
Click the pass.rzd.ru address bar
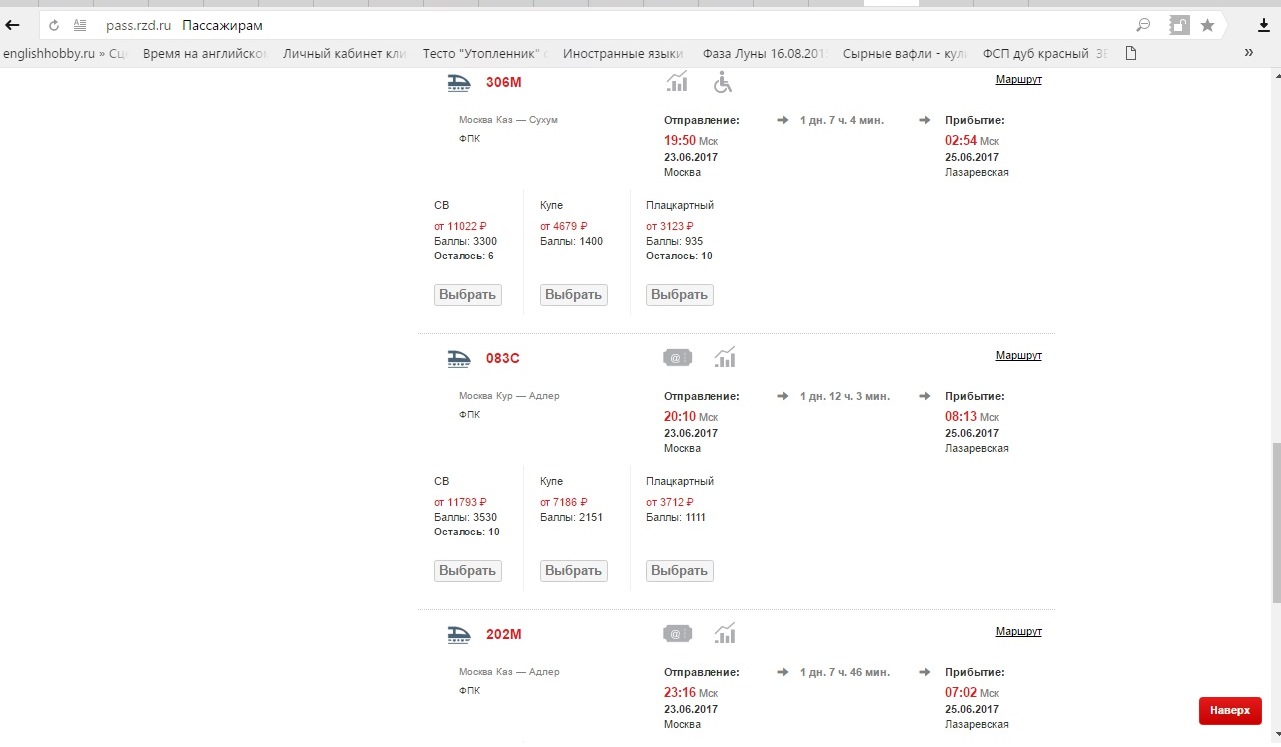coord(600,25)
